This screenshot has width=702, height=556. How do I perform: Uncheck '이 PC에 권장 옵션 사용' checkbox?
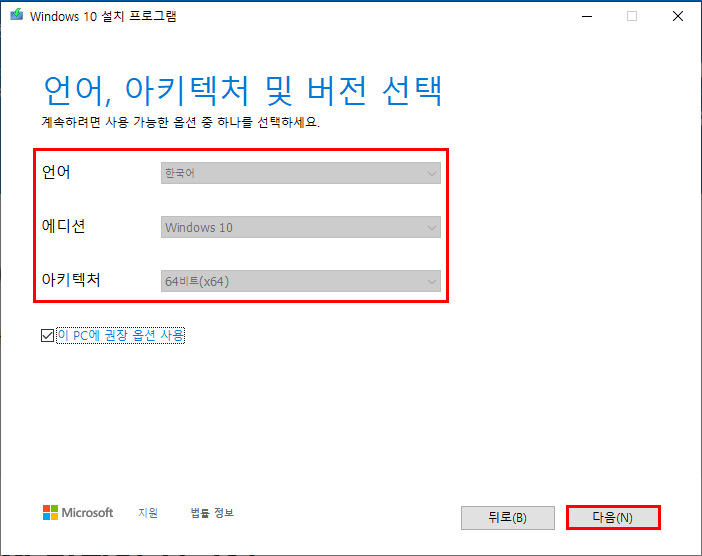coord(47,335)
